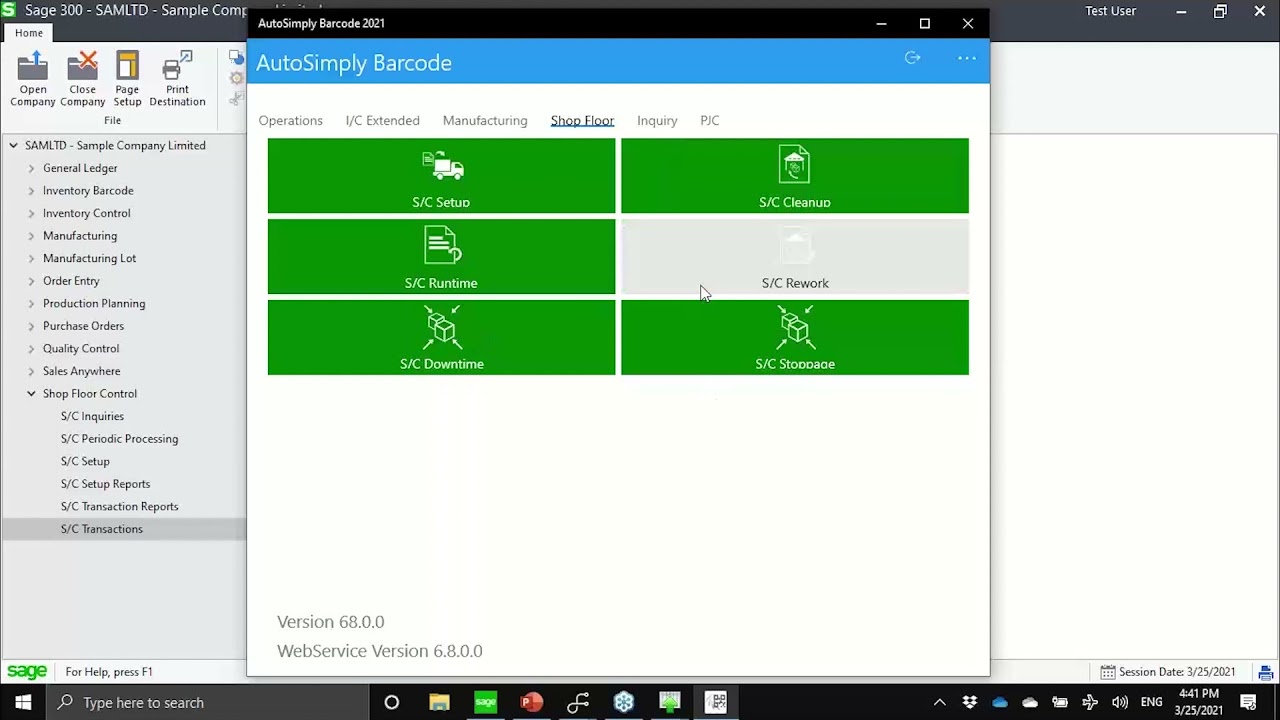The image size is (1280, 720).
Task: Collapse the Shop Floor Control node
Action: 31,394
